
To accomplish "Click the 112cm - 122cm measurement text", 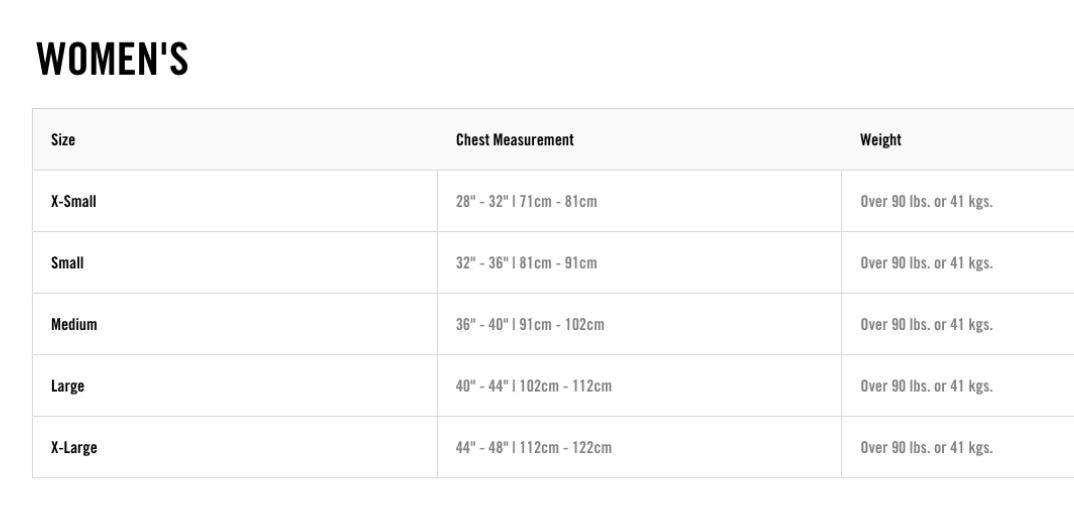I will coord(566,448).
